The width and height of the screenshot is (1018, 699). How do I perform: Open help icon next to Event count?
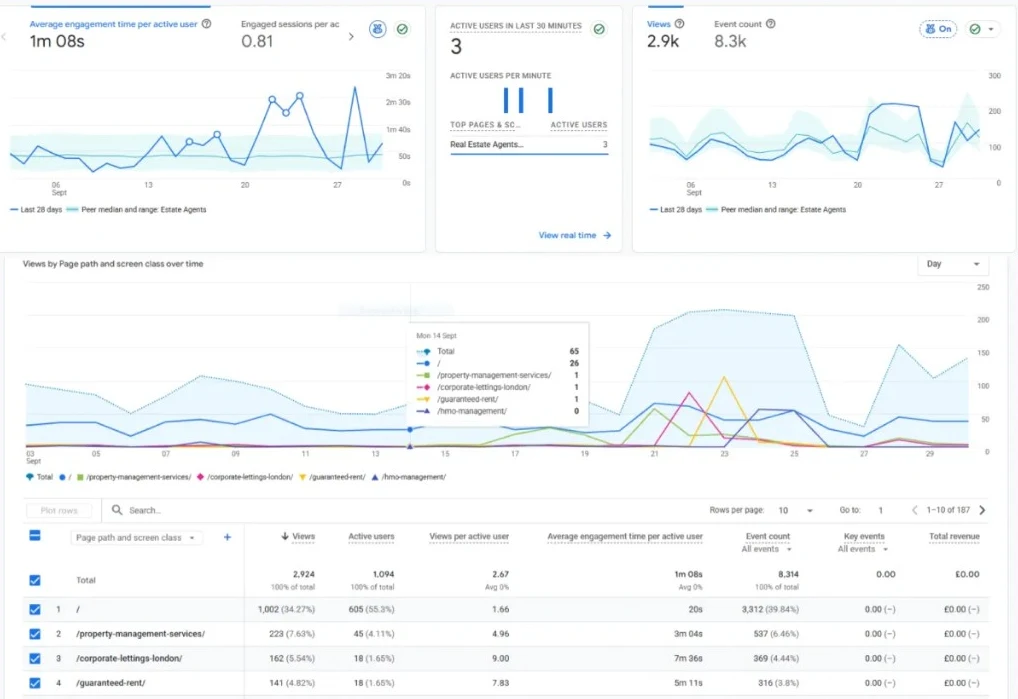771,24
